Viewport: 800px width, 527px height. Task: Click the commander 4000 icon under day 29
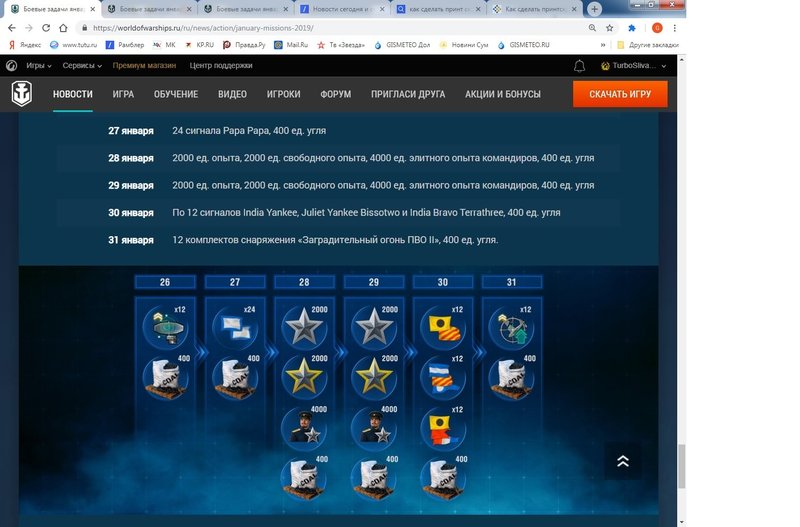(374, 428)
